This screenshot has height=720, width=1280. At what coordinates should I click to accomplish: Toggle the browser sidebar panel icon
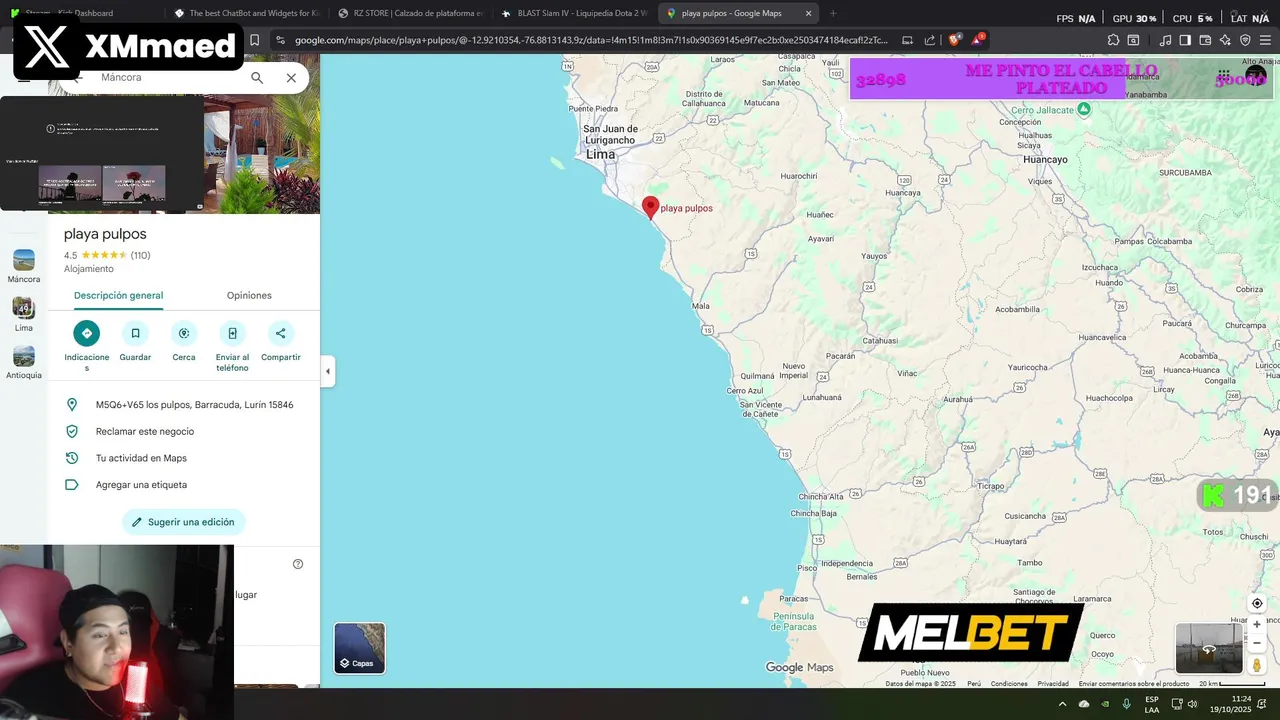click(x=1185, y=40)
